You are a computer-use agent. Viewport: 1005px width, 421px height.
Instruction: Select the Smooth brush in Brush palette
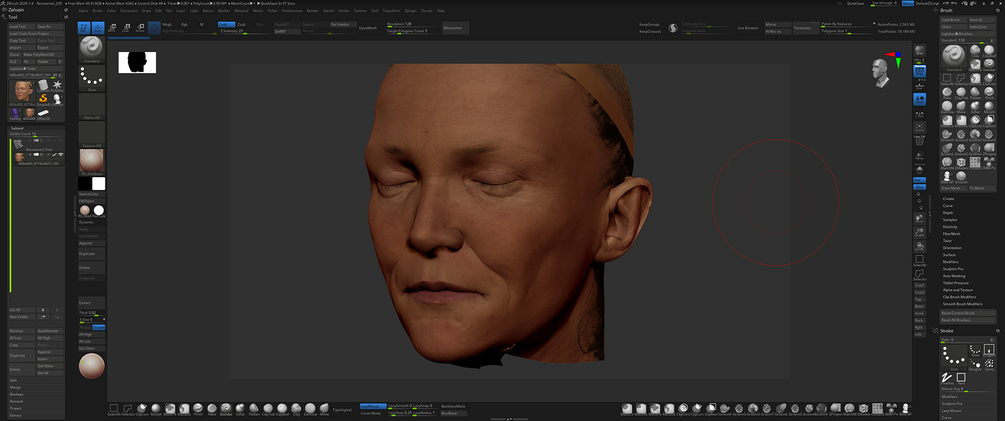pos(960,177)
